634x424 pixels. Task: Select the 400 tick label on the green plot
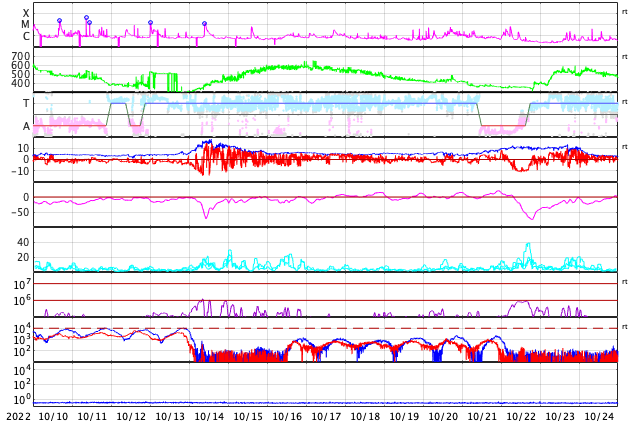(x=21, y=83)
